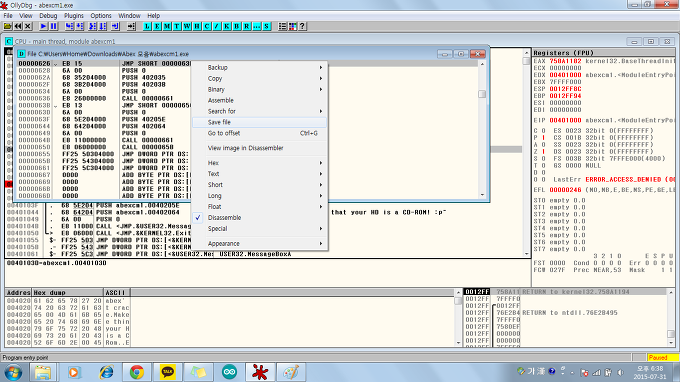Show Threads window (T button)
680x382 pixels.
coord(177,26)
